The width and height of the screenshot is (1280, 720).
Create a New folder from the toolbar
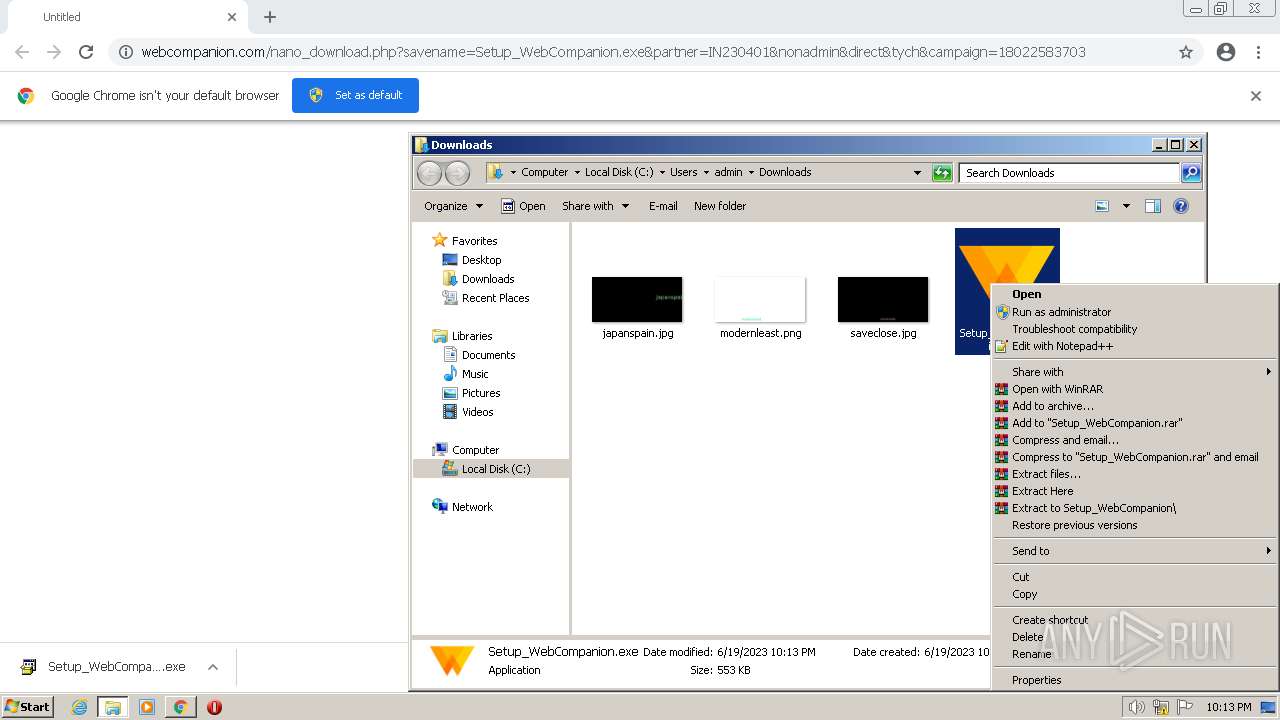tap(720, 206)
